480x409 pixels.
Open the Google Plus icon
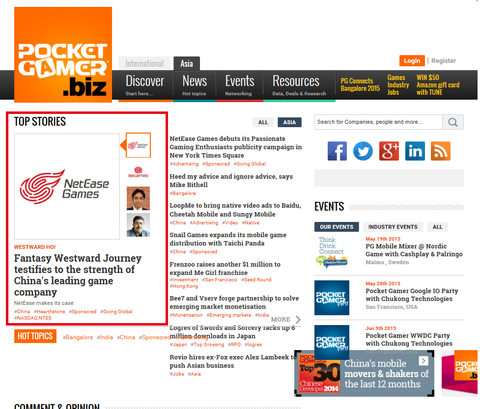pos(389,151)
